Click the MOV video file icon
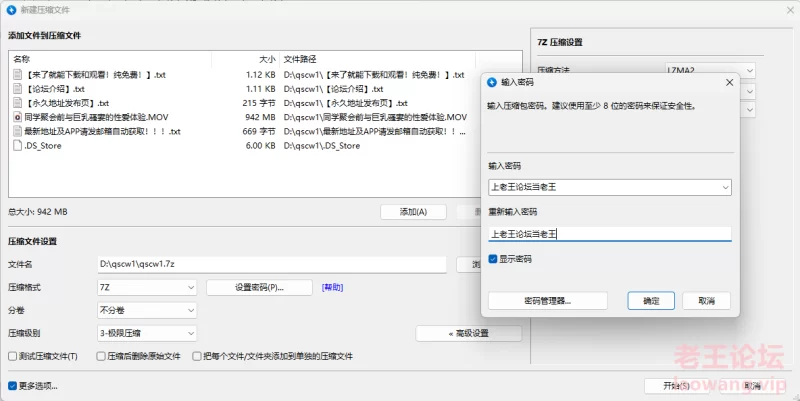 17,117
